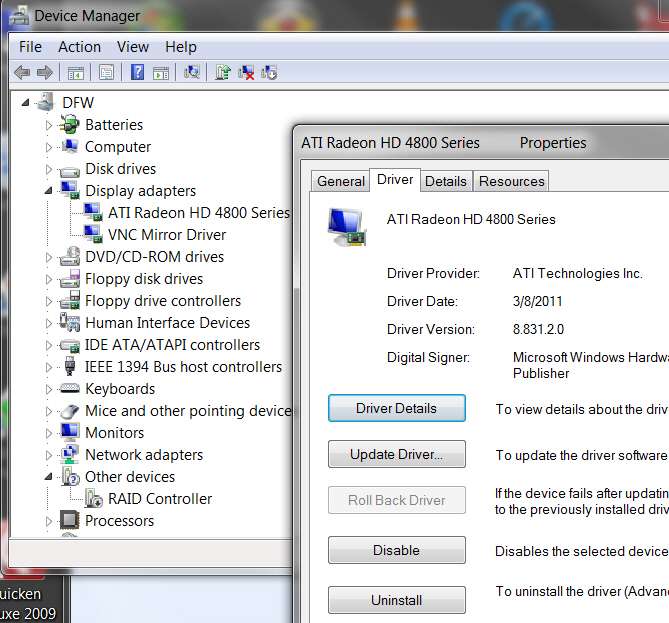Collapse the Display adapters node

coord(49,191)
